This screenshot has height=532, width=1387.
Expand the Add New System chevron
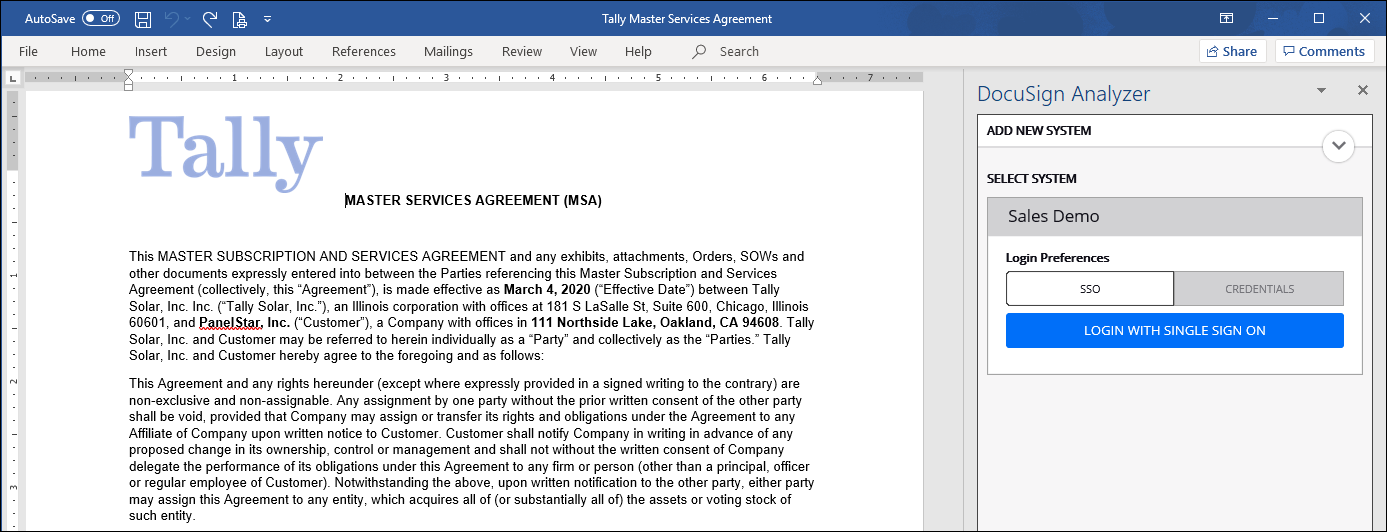click(1338, 146)
